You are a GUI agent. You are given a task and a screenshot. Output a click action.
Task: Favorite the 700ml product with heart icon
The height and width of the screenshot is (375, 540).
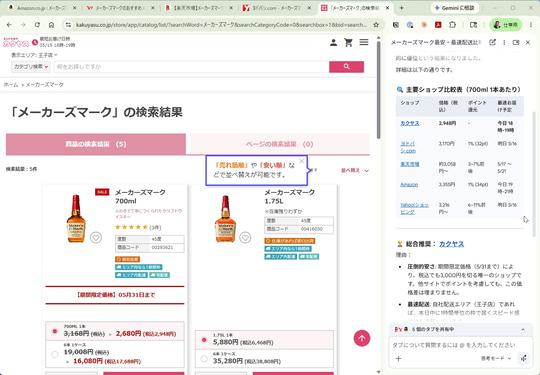96,238
